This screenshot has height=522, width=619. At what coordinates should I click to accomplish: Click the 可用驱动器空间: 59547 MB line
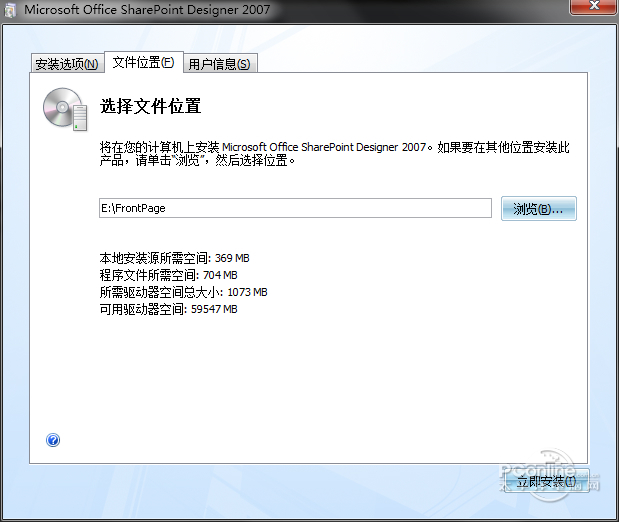tap(169, 309)
